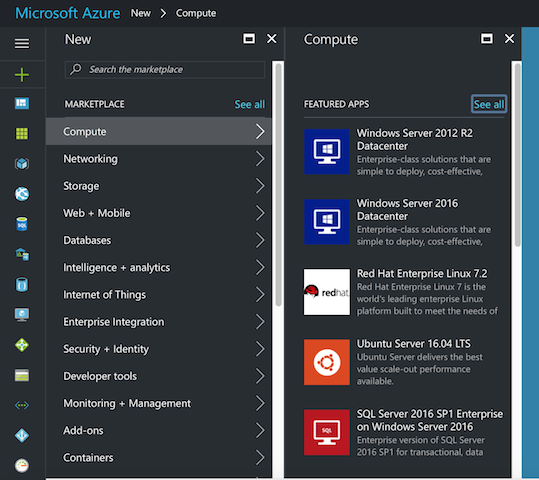539x480 pixels.
Task: Expand the Networking category chevron
Action: point(260,159)
